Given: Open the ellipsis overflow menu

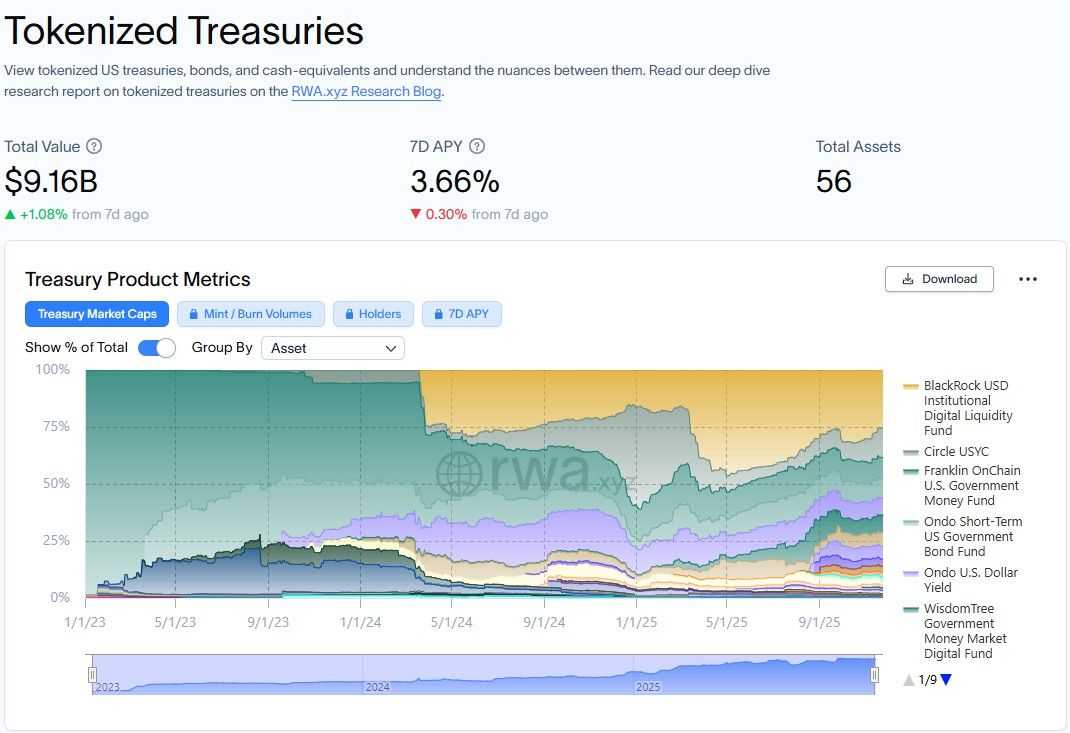Looking at the screenshot, I should coord(1028,279).
